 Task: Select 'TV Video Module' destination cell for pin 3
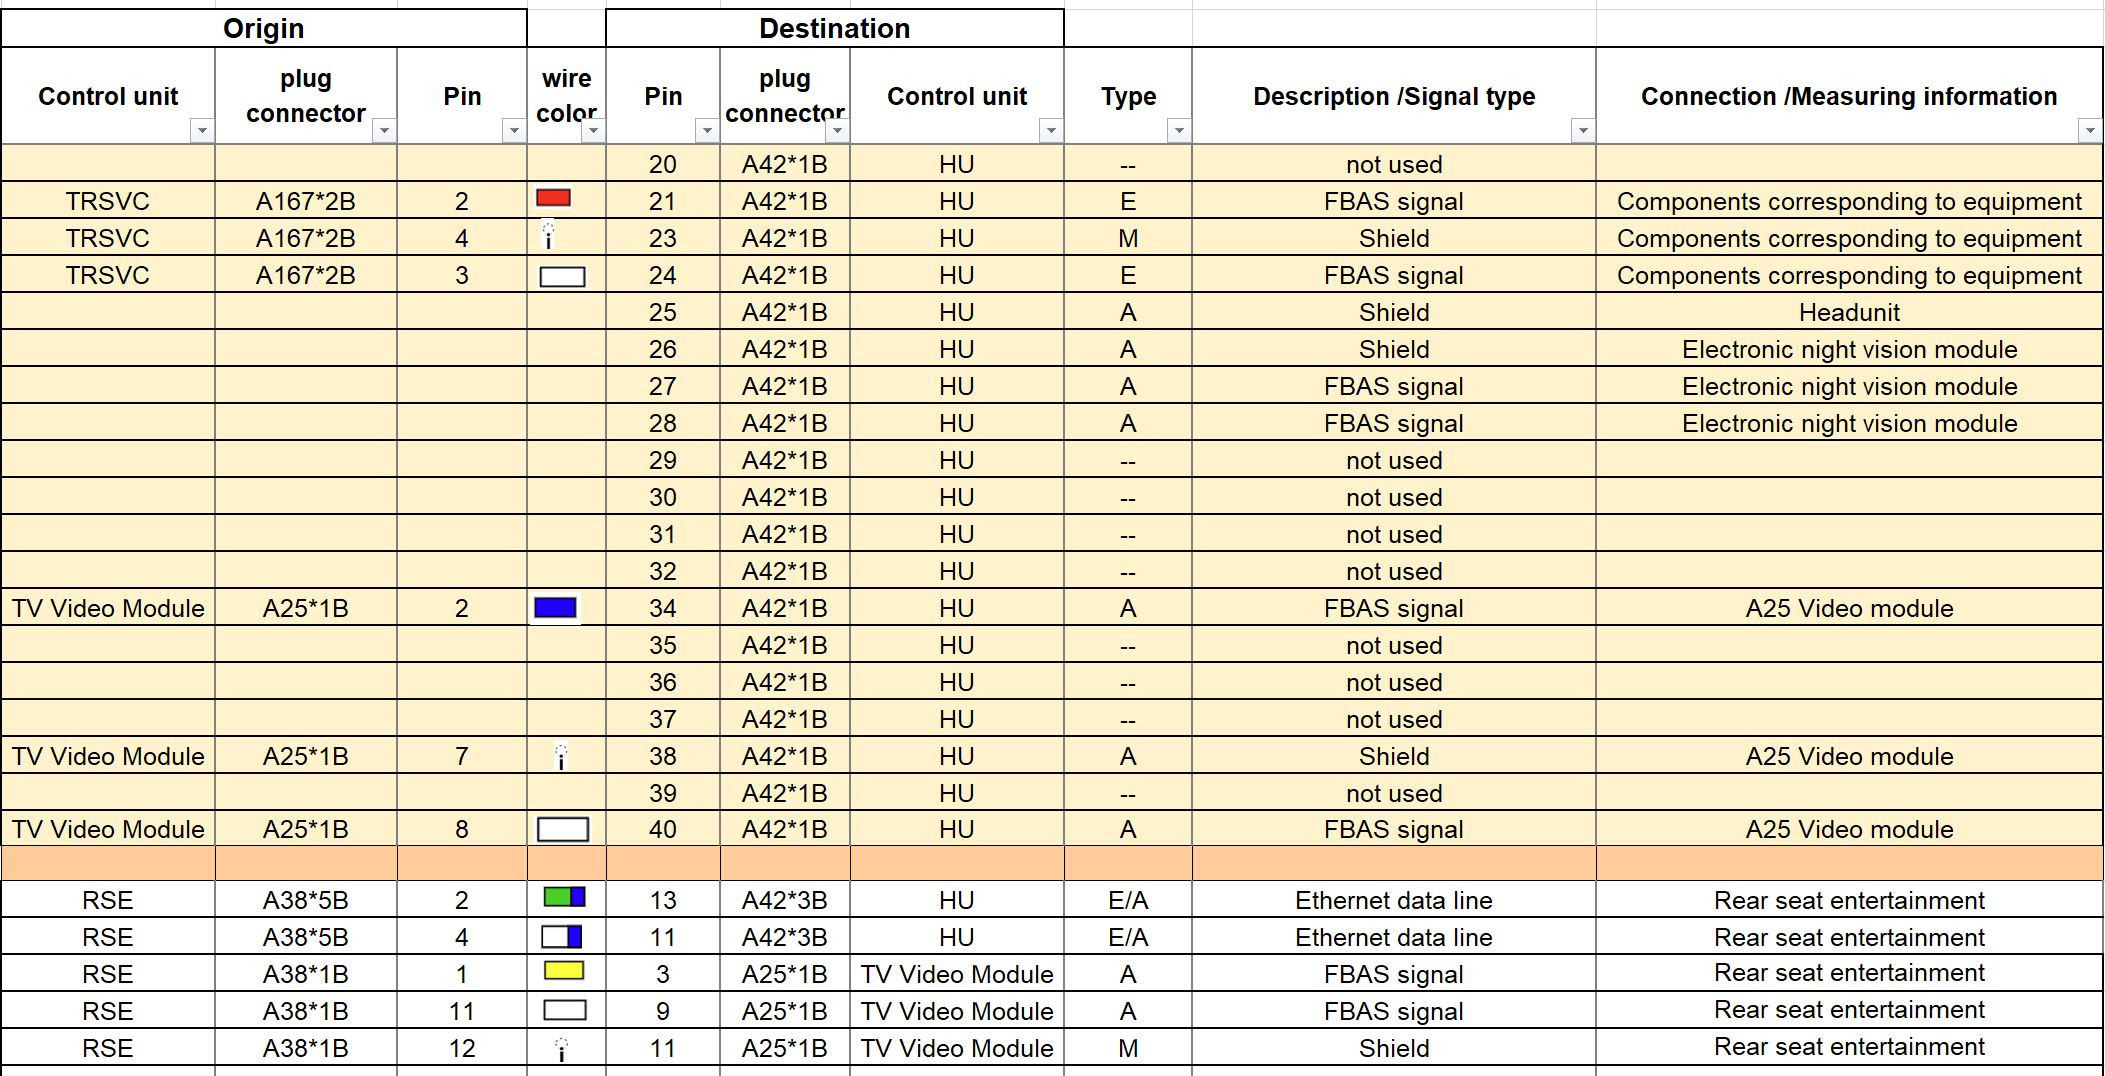tap(957, 974)
